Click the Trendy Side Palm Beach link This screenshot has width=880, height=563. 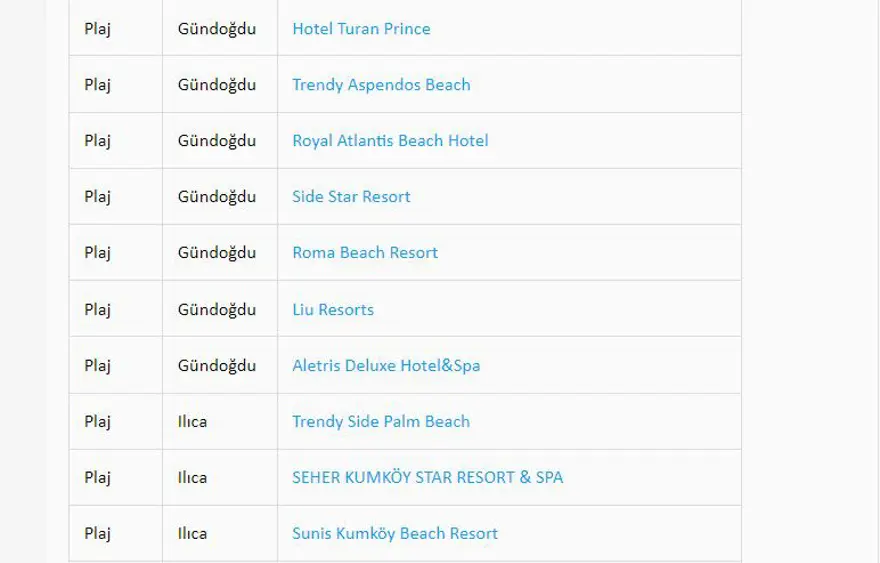(381, 422)
